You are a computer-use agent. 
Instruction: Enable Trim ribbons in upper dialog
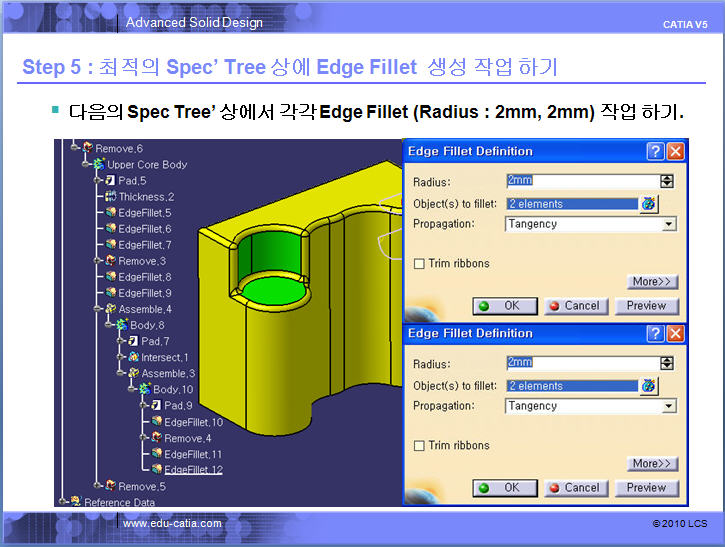[419, 264]
